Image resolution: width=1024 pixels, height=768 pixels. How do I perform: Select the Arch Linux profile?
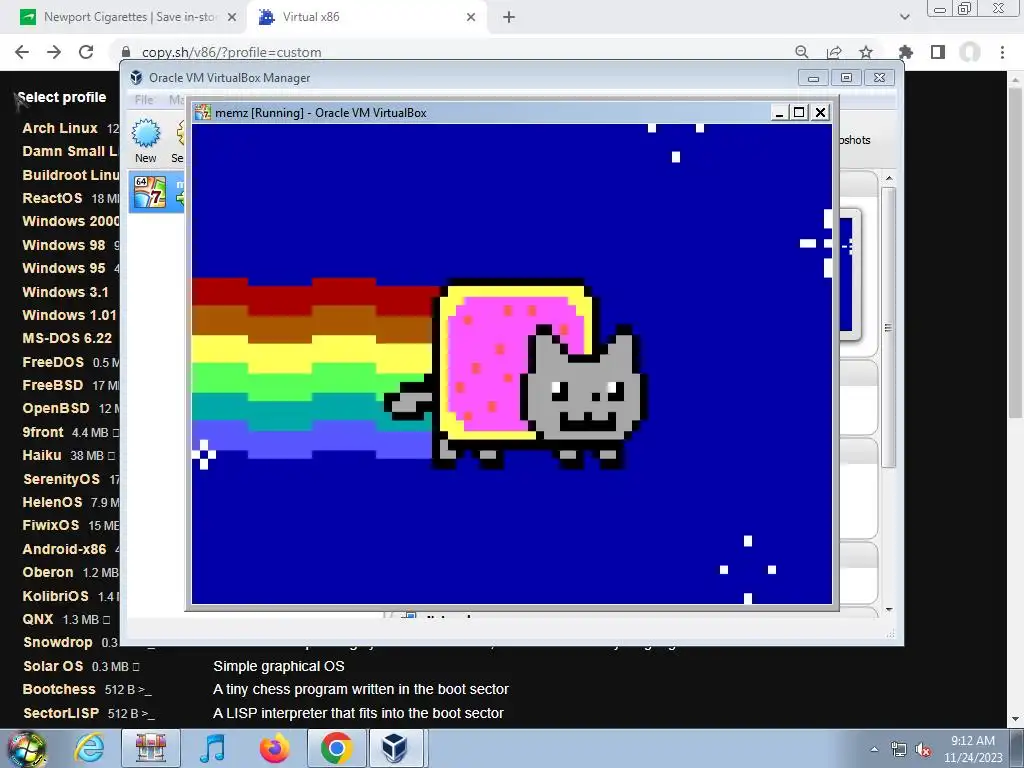click(59, 128)
